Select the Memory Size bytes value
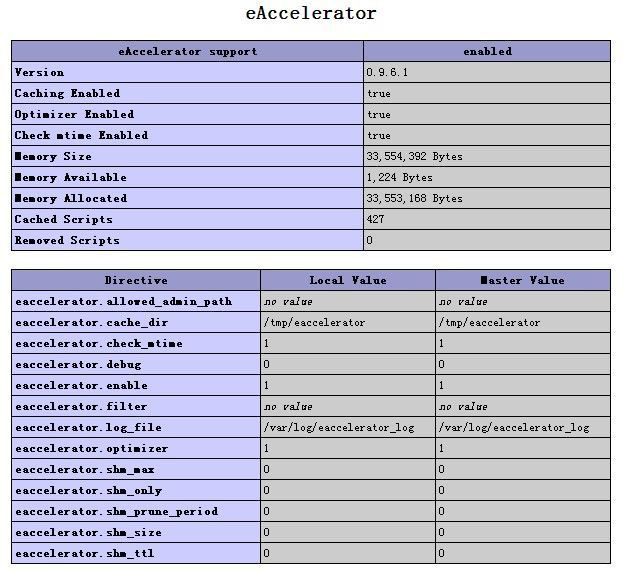Screen dimensions: 623x572 pyautogui.click(x=415, y=157)
